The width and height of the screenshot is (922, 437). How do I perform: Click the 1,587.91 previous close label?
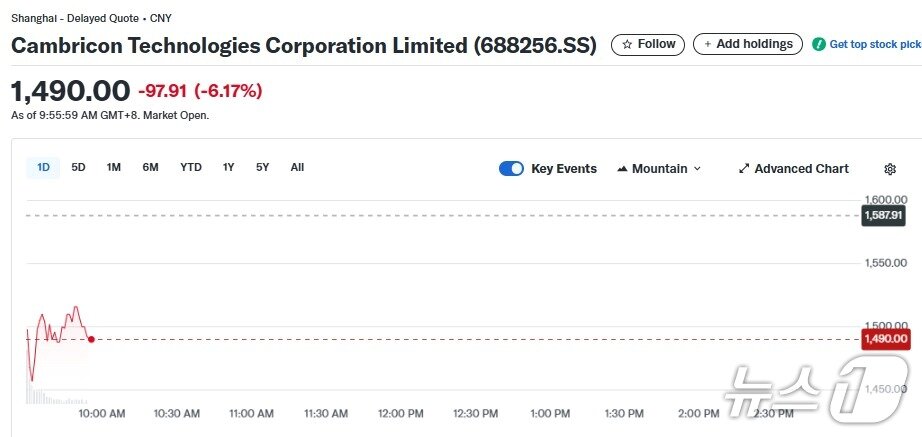(884, 215)
